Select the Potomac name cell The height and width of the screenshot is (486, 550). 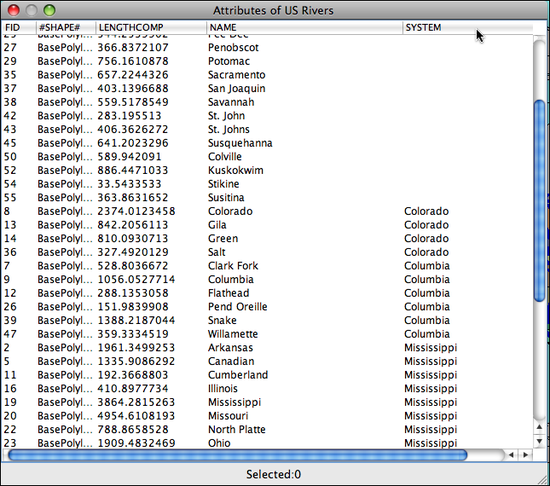click(229, 61)
